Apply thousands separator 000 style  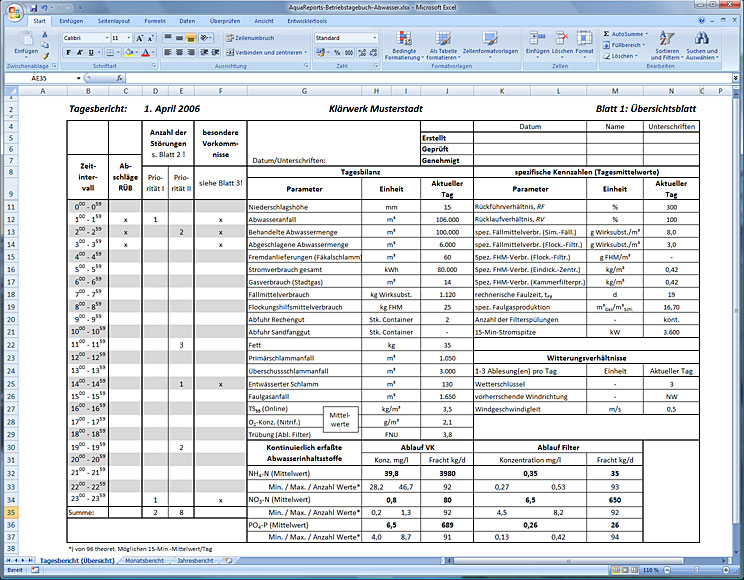(x=349, y=52)
